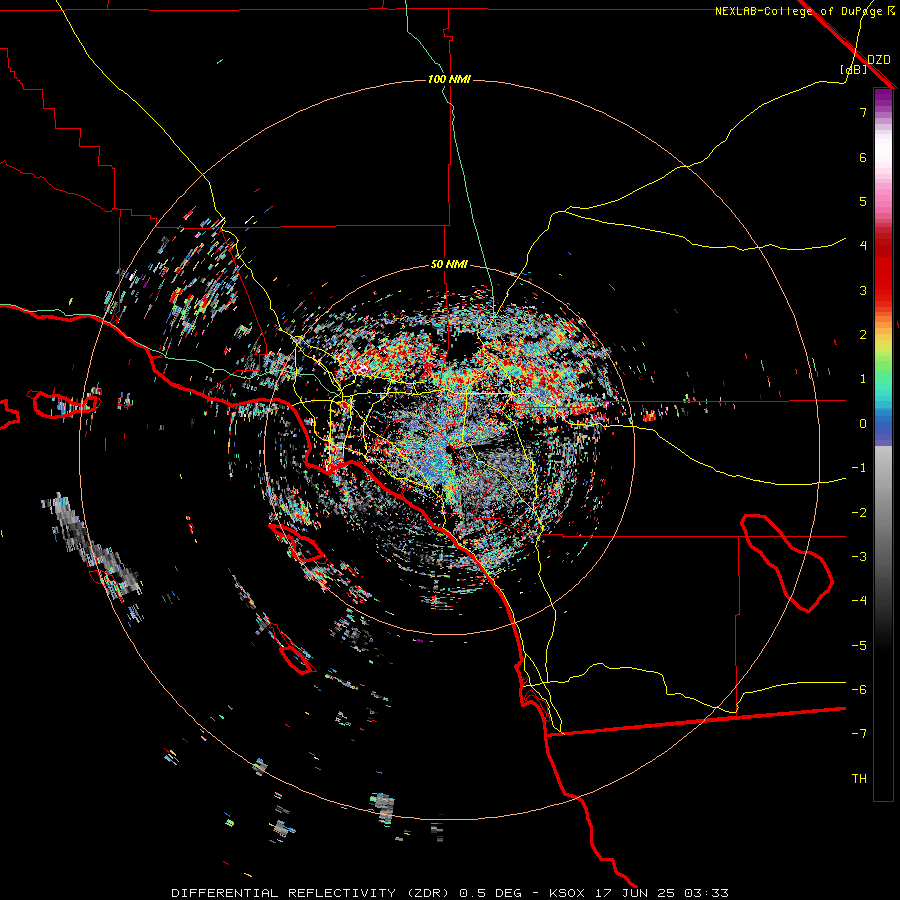The height and width of the screenshot is (900, 900).
Task: Click the "17 JUN 25" date in the caption
Action: [634, 893]
